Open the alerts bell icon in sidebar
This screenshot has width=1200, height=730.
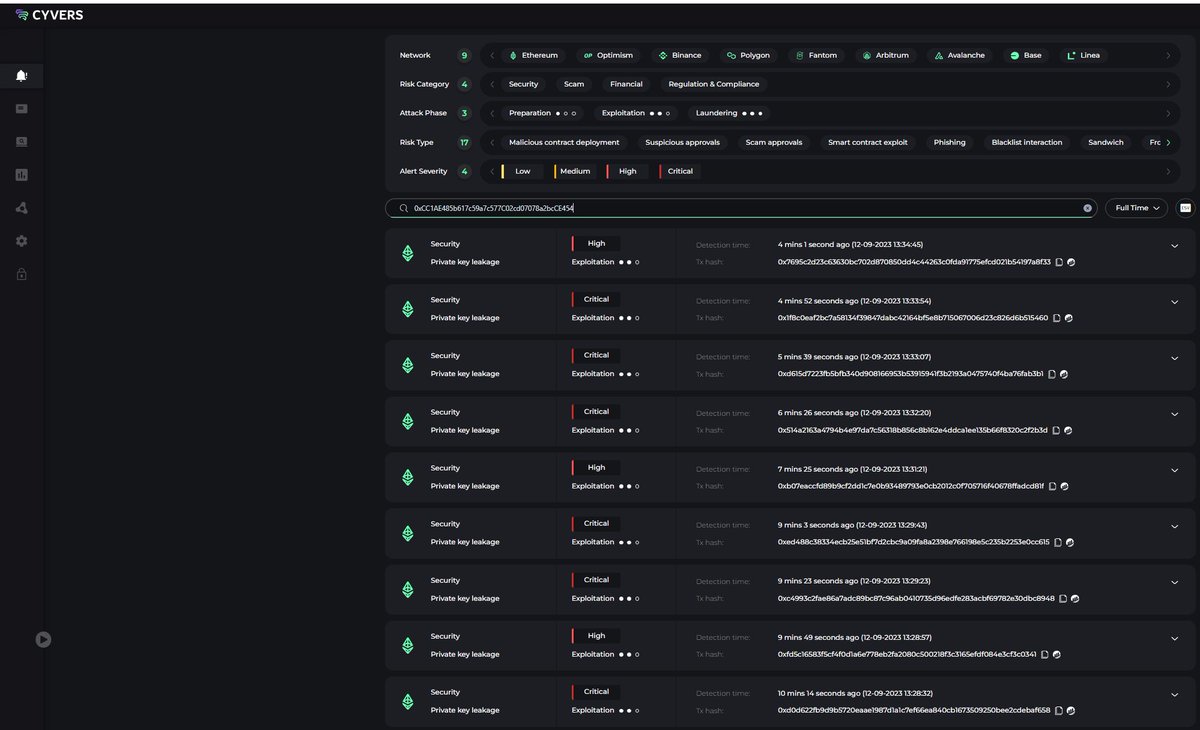click(22, 76)
